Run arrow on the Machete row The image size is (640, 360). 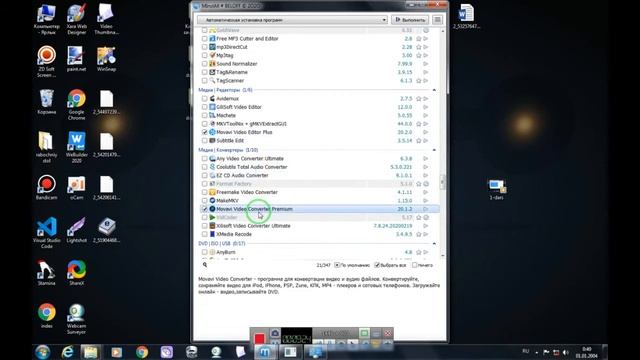click(426, 116)
